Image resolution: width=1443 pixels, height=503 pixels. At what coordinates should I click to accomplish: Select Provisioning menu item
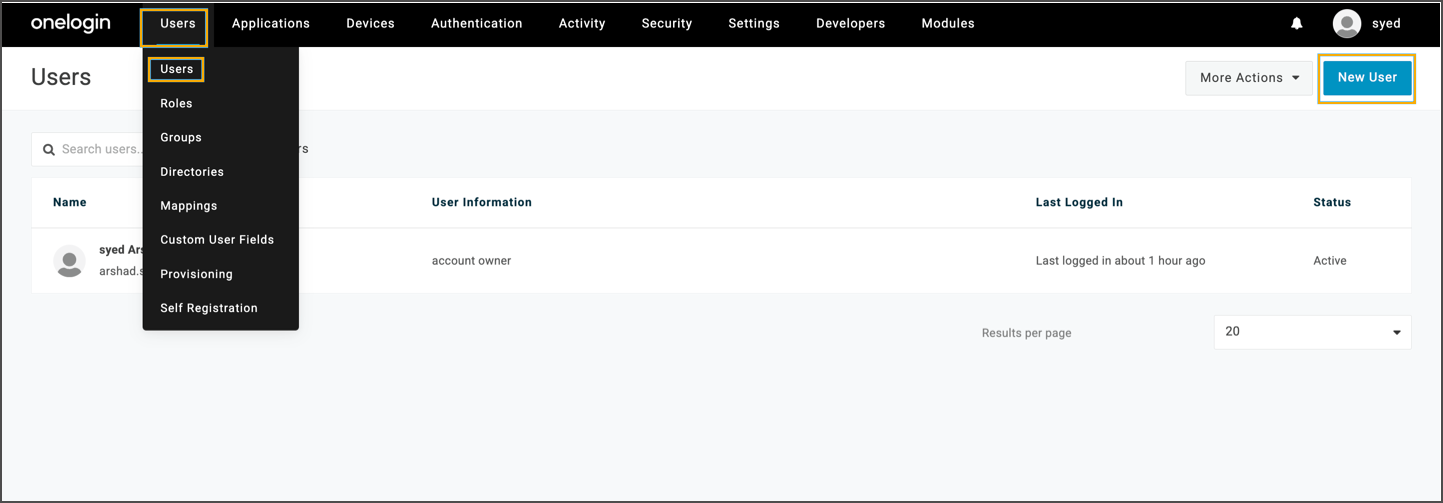[x=196, y=274]
